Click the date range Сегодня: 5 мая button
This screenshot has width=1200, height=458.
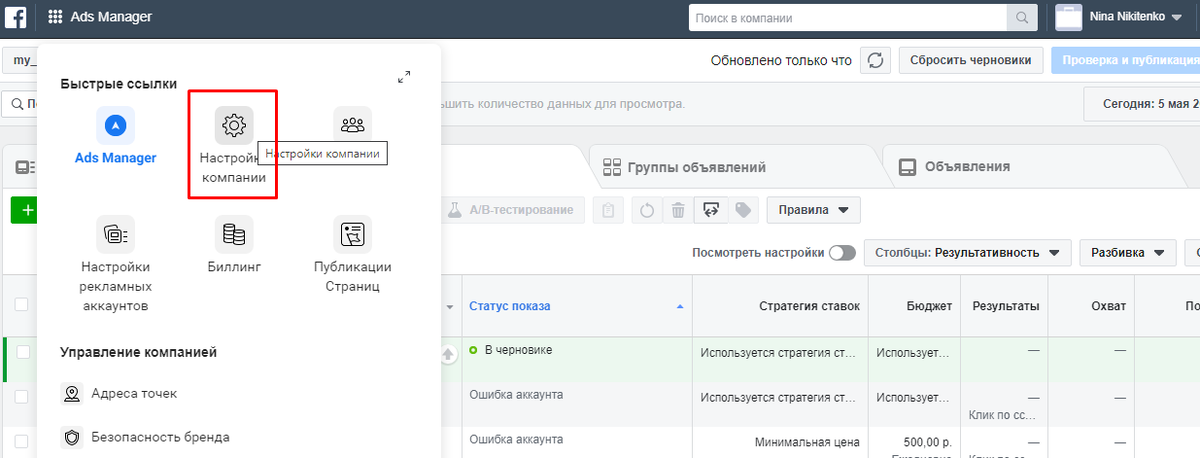[1142, 103]
